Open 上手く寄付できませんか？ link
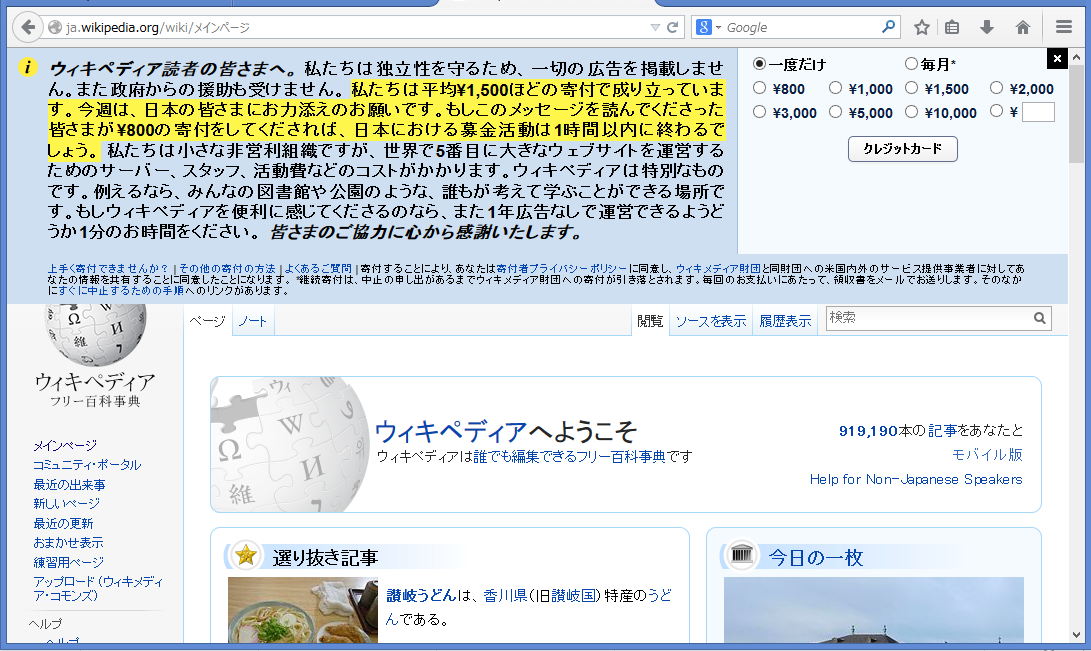 point(108,268)
